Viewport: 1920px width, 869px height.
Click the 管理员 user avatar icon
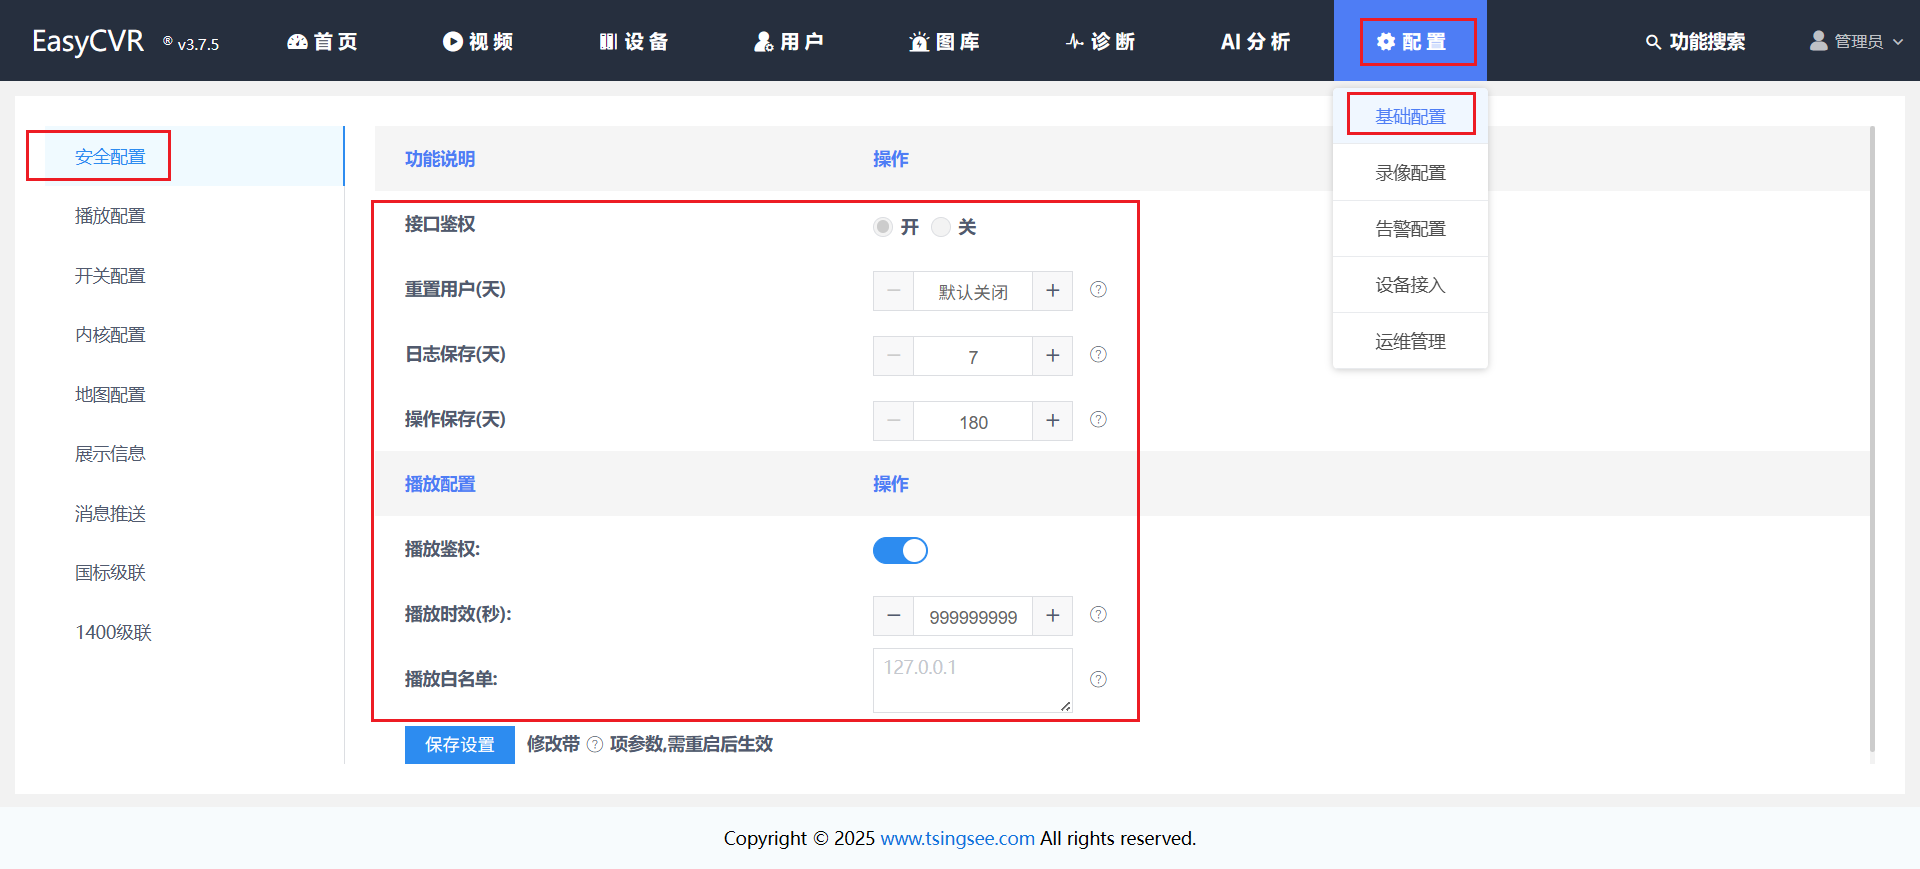point(1819,40)
